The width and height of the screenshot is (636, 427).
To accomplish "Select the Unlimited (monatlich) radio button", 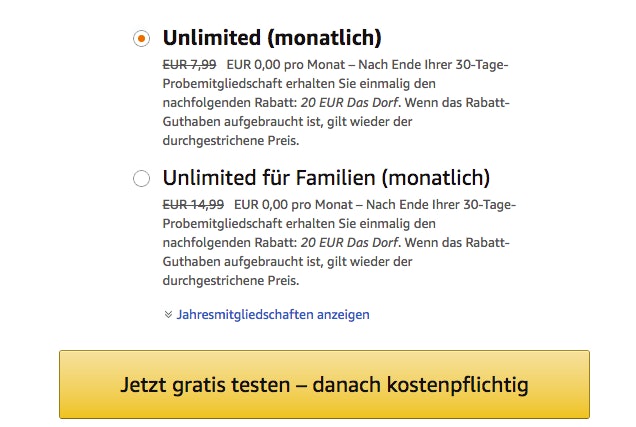I will (x=141, y=39).
